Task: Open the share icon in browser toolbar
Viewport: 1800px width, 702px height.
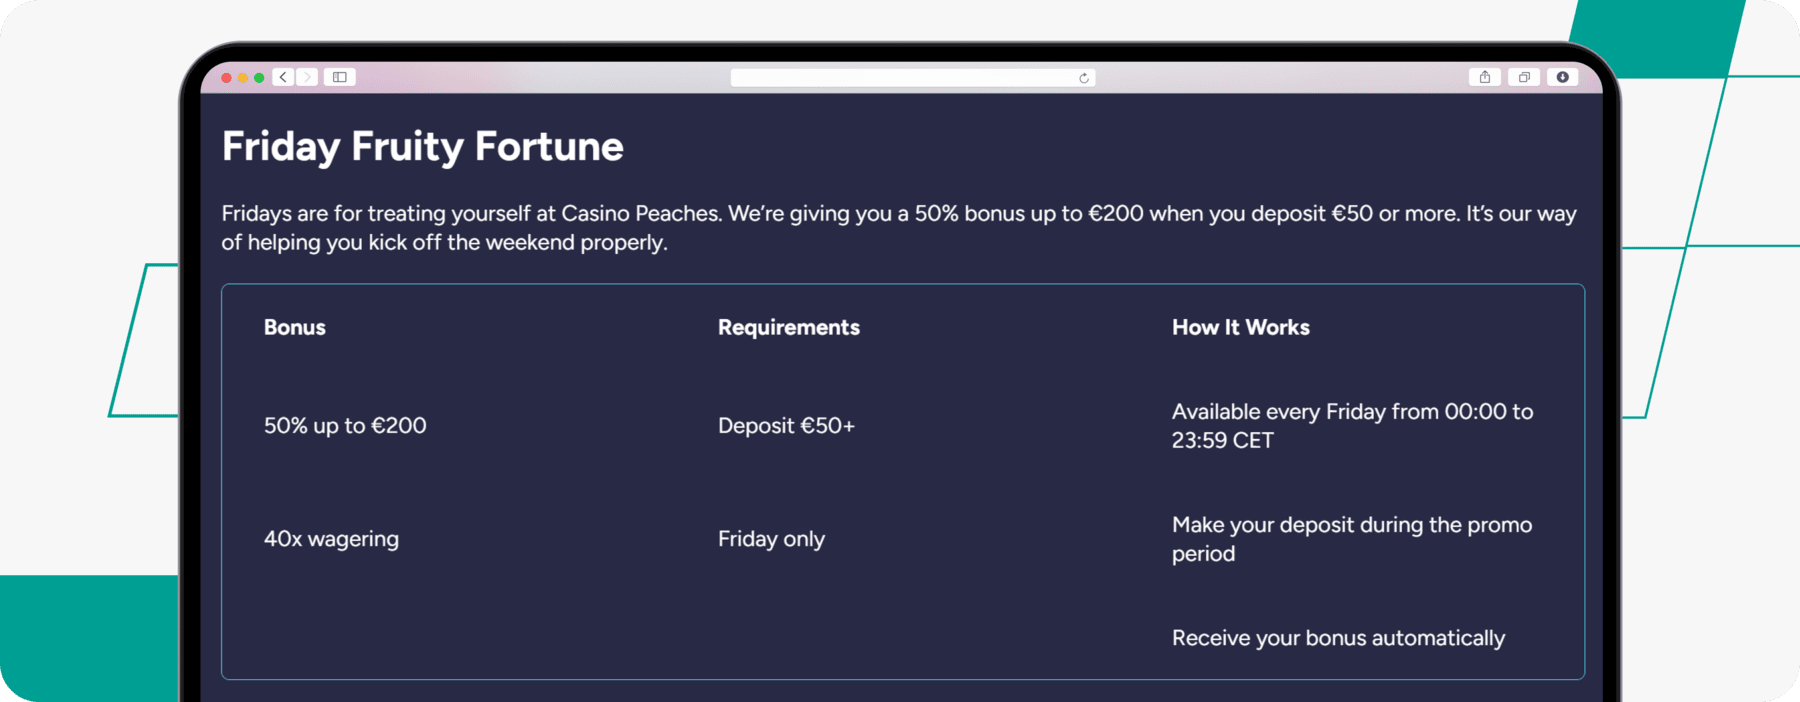Action: 1485,77
